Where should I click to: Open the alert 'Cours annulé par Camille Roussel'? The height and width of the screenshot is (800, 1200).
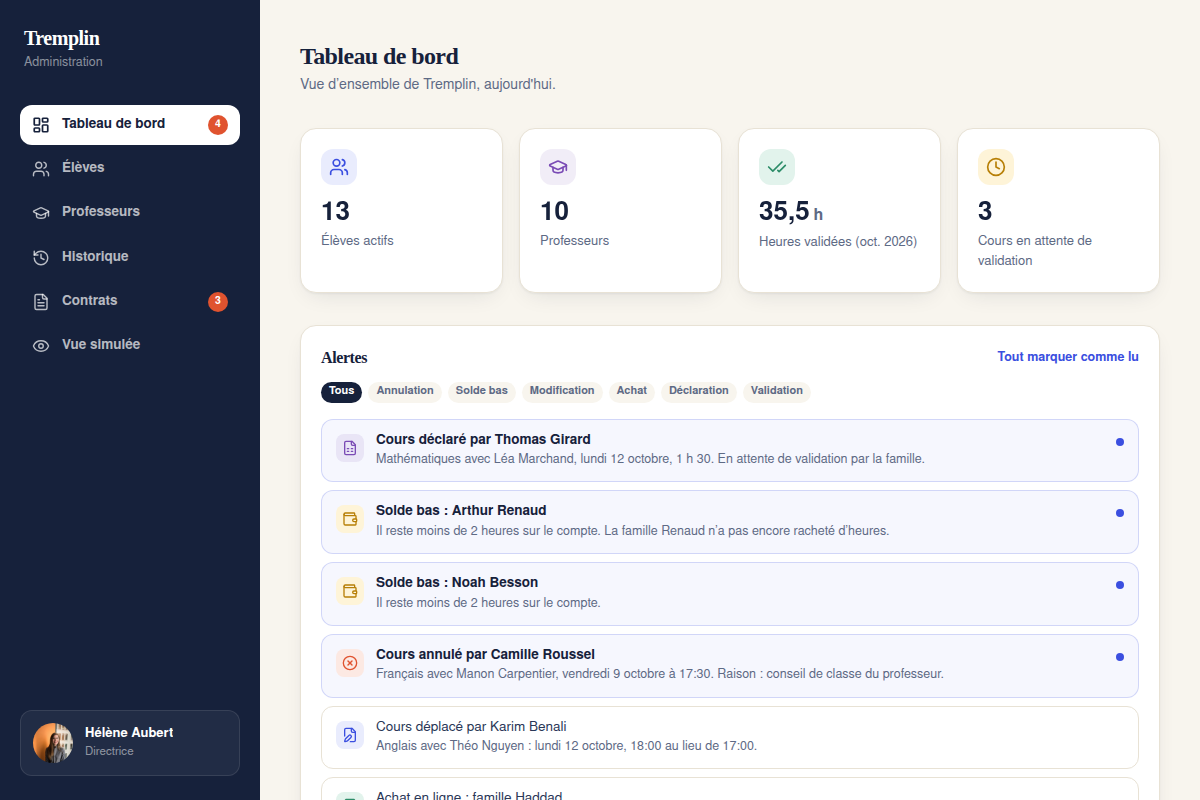coord(730,666)
